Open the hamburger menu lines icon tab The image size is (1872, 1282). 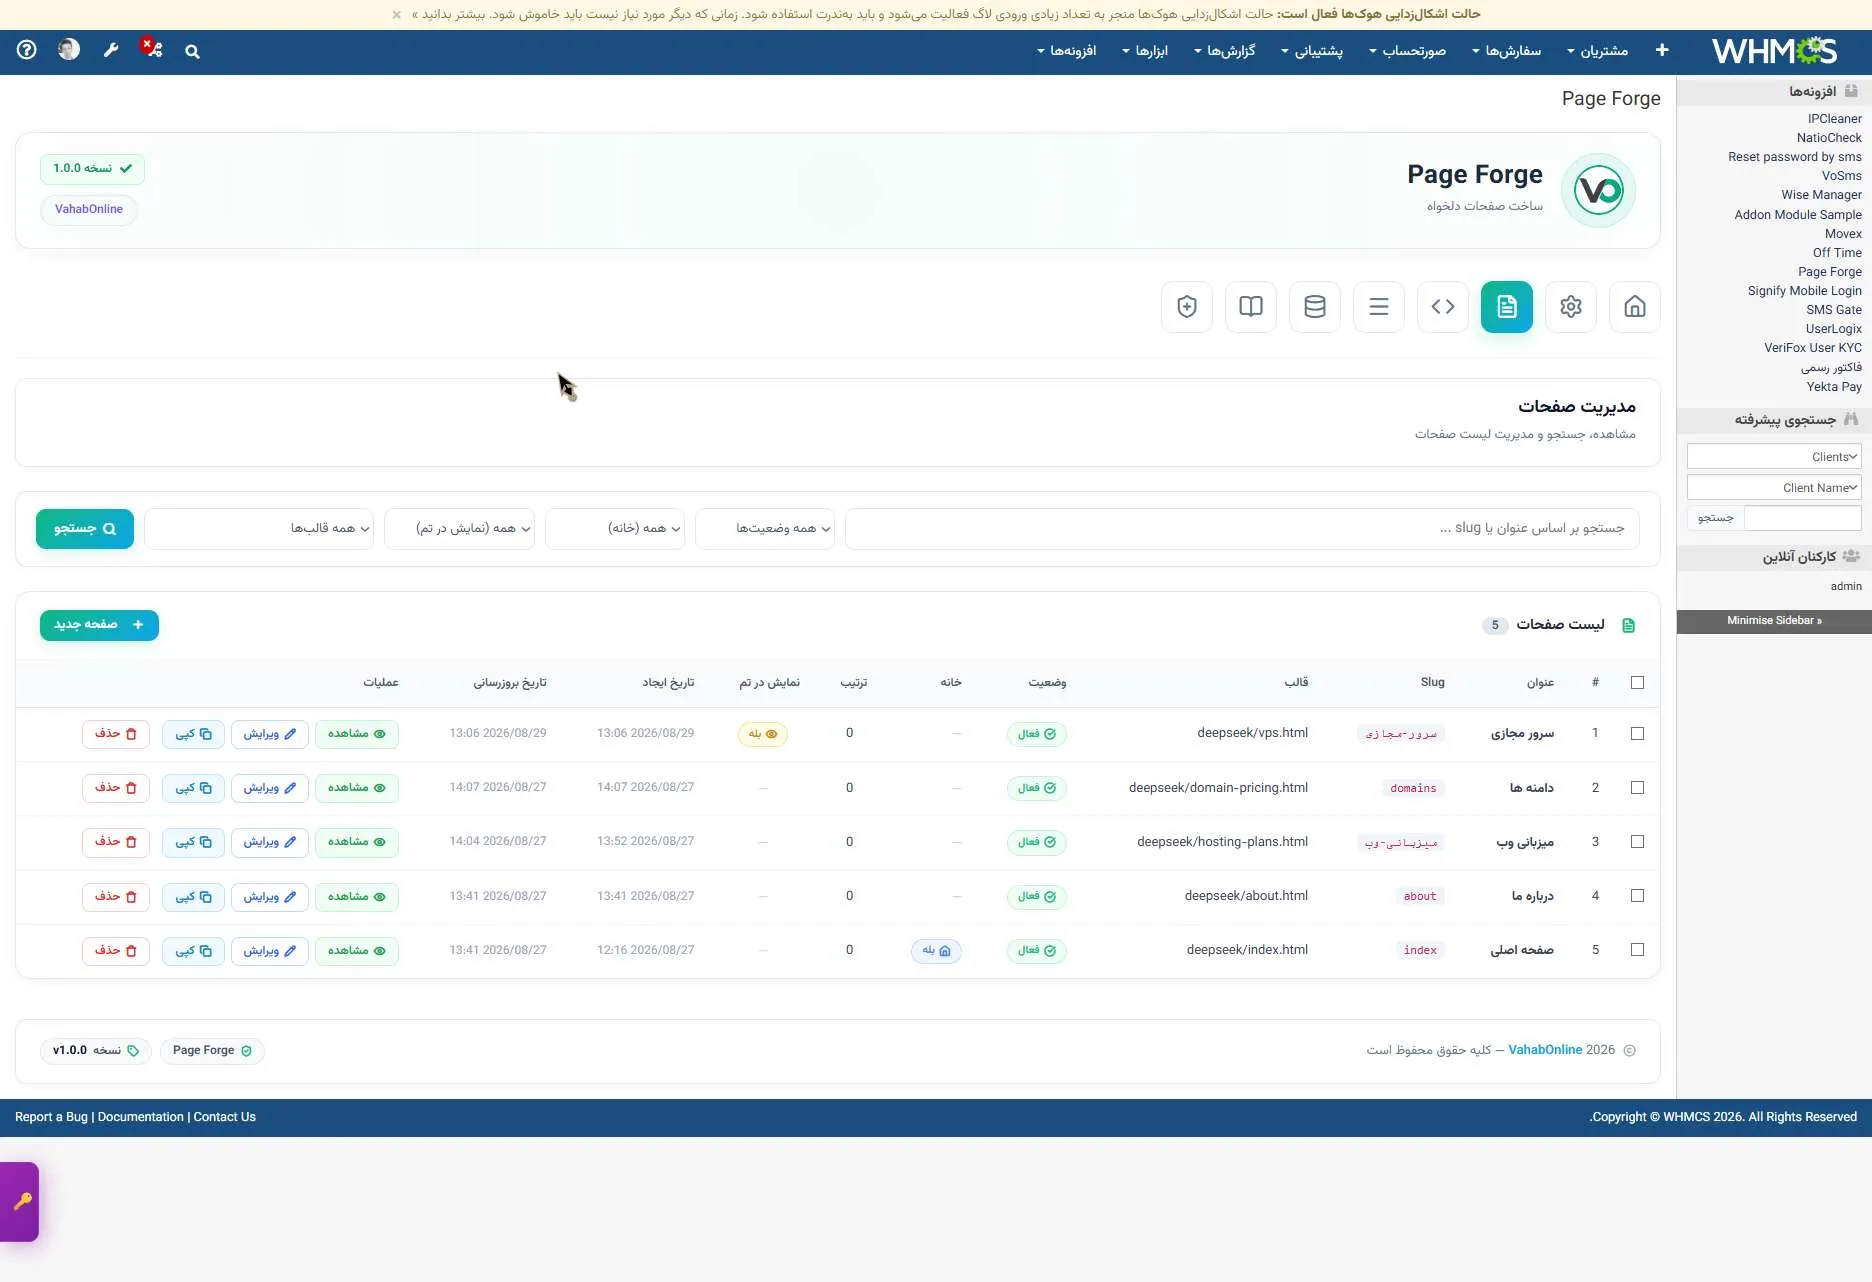point(1378,307)
